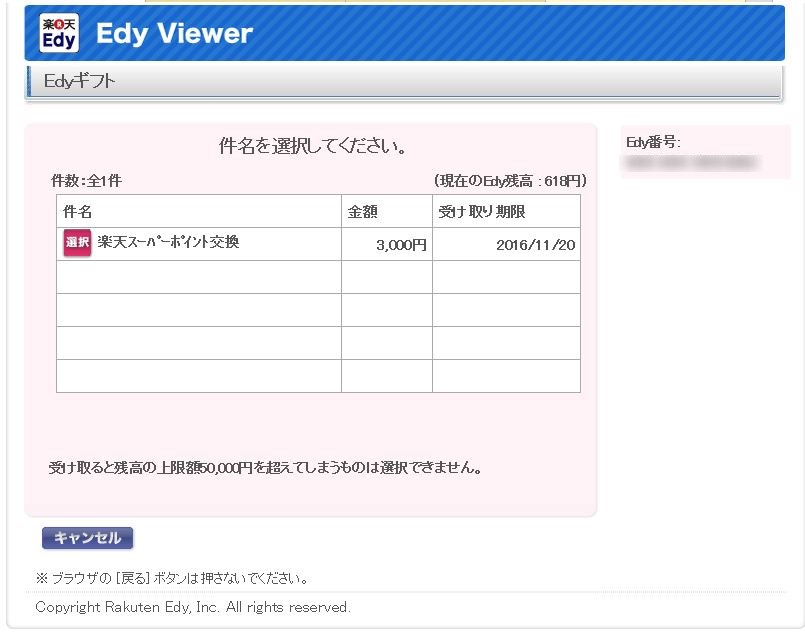Click the browser 戻る button warning note
805x634 pixels.
point(172,578)
